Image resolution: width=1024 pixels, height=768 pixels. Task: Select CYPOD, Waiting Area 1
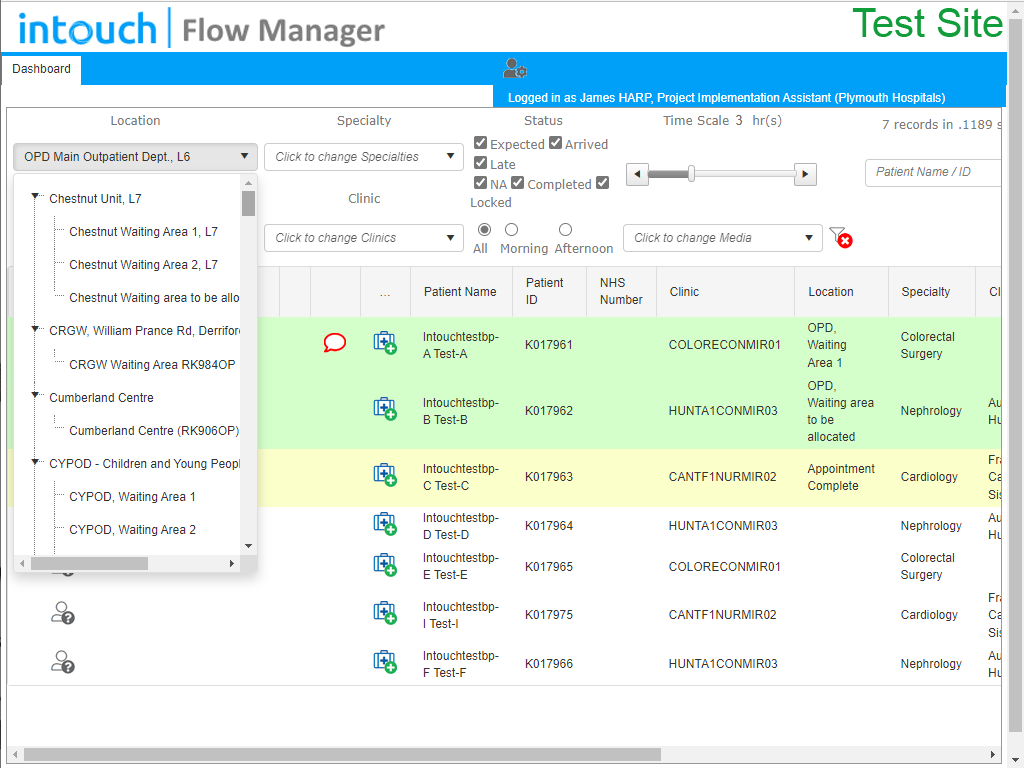(132, 497)
